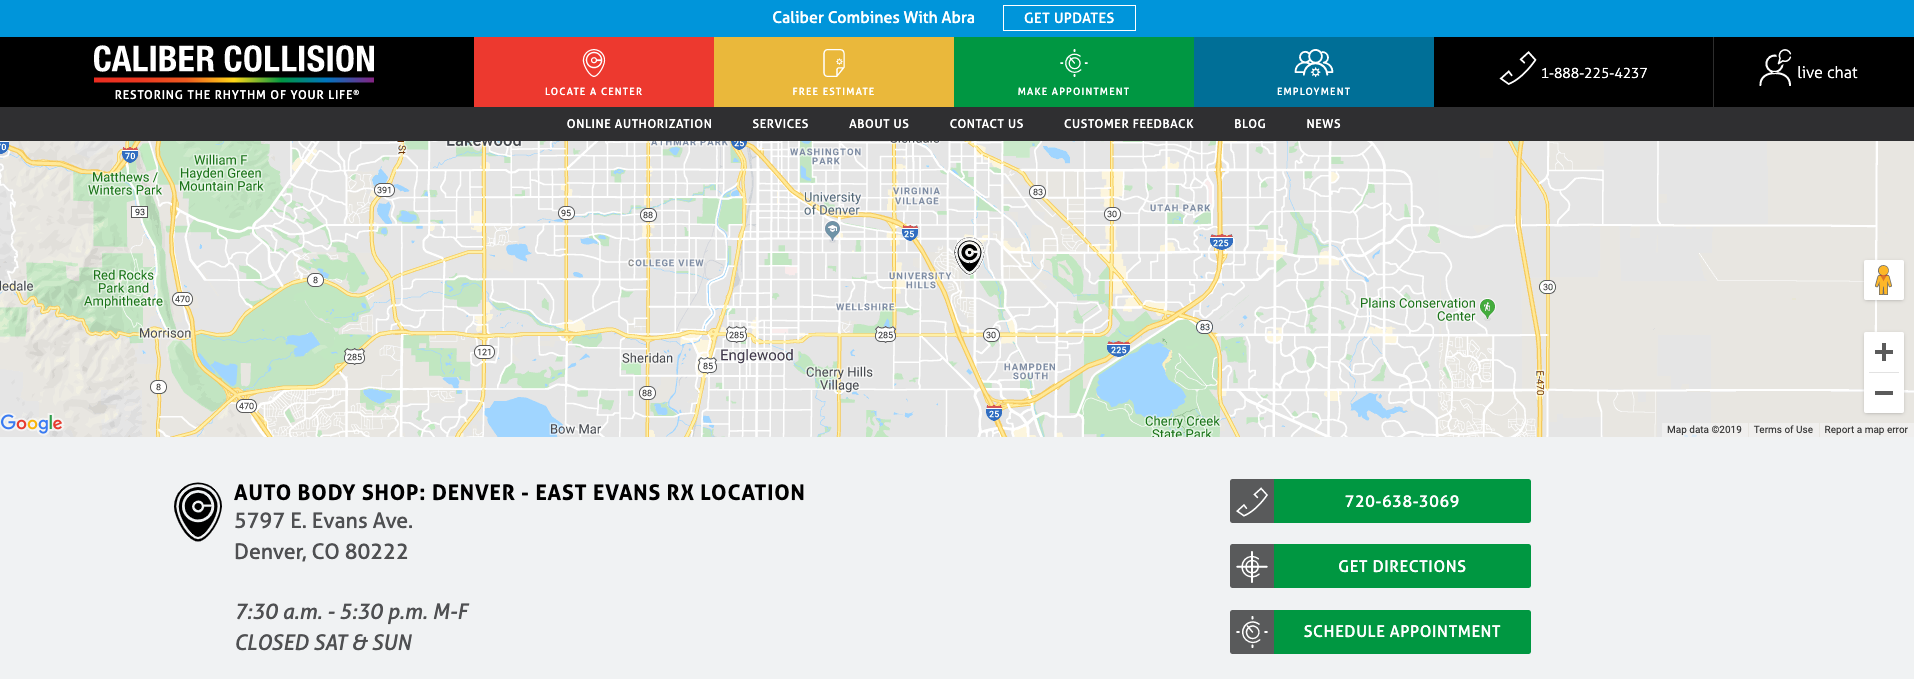Click the Englewood label on the map
1914x683 pixels.
click(x=757, y=355)
